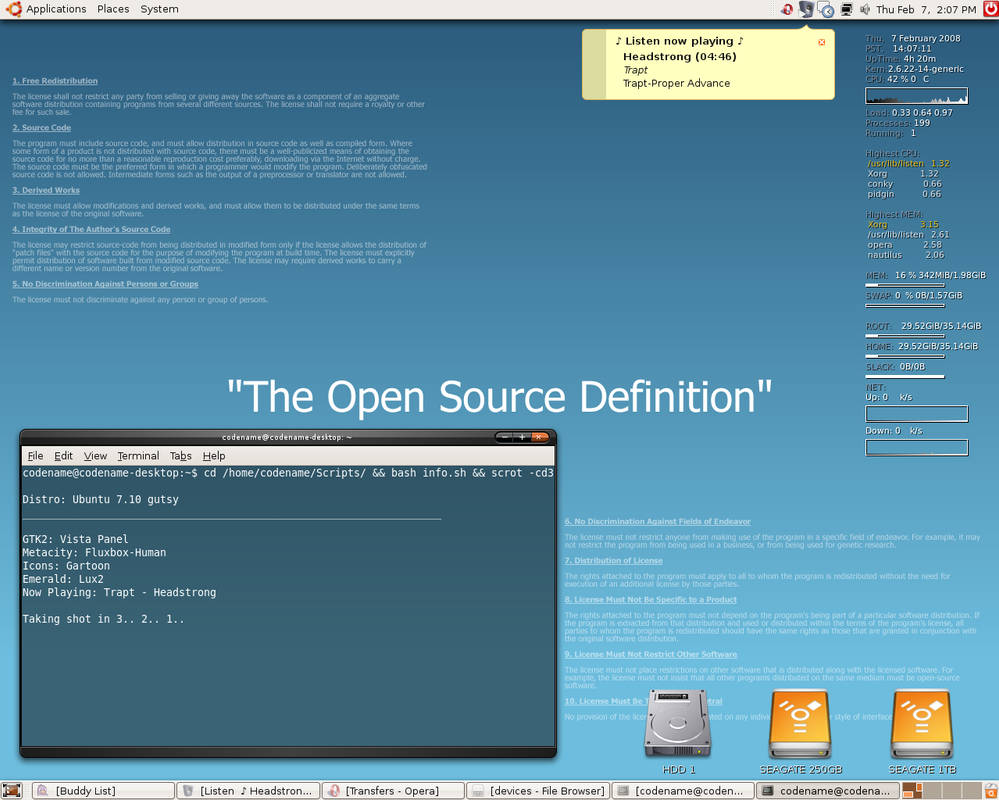Click the 'Now Playing: Trapt - Headstrong' terminal line
999x800 pixels.
pos(119,592)
